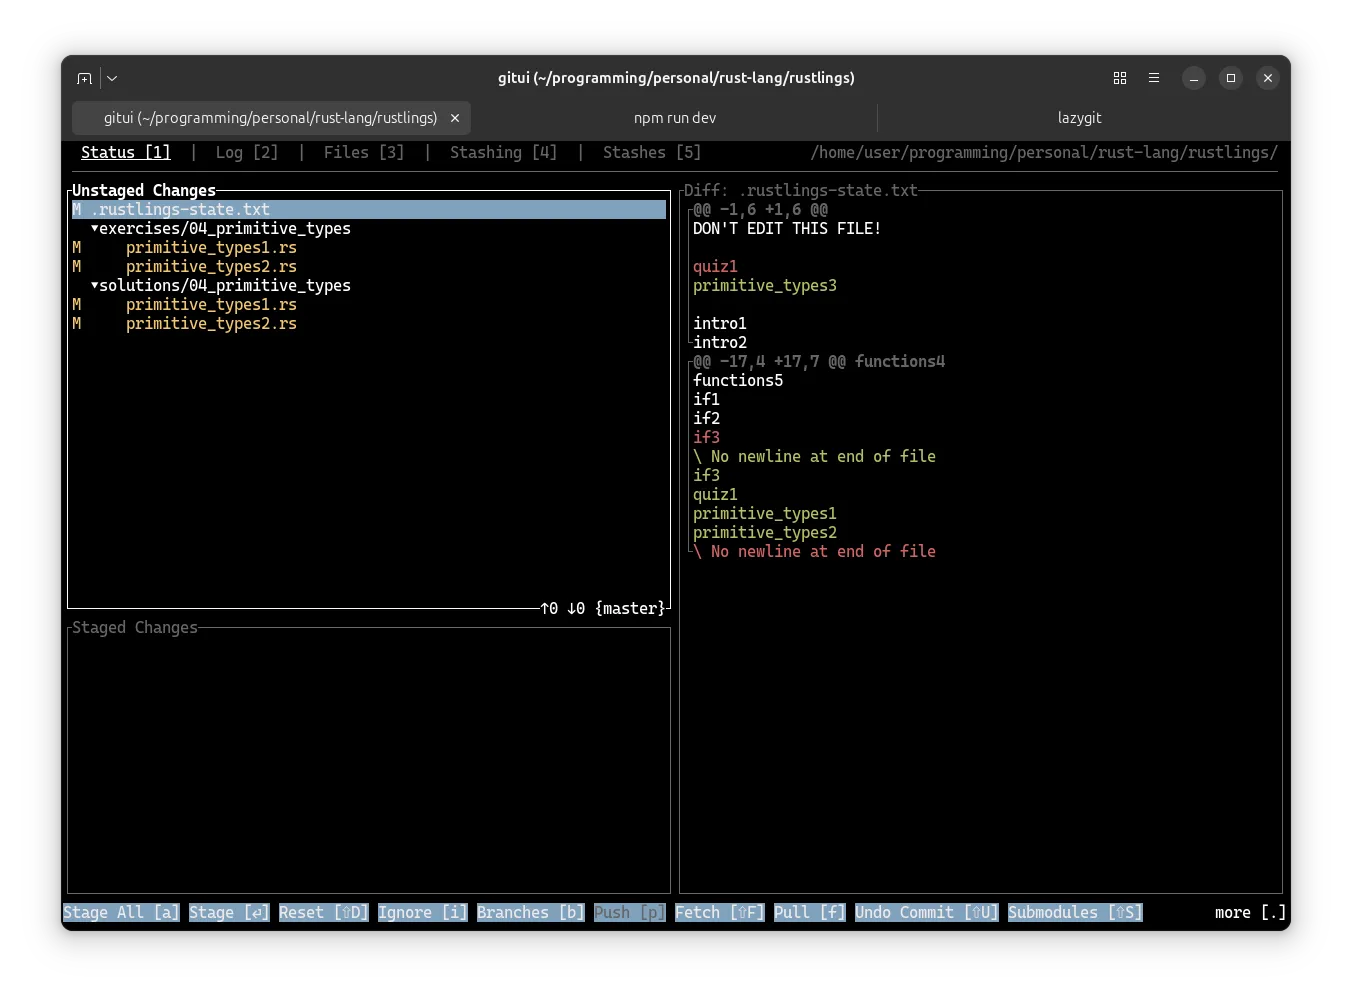1352x998 pixels.
Task: Select primitive_types1.rs under solutions folder
Action: click(211, 305)
